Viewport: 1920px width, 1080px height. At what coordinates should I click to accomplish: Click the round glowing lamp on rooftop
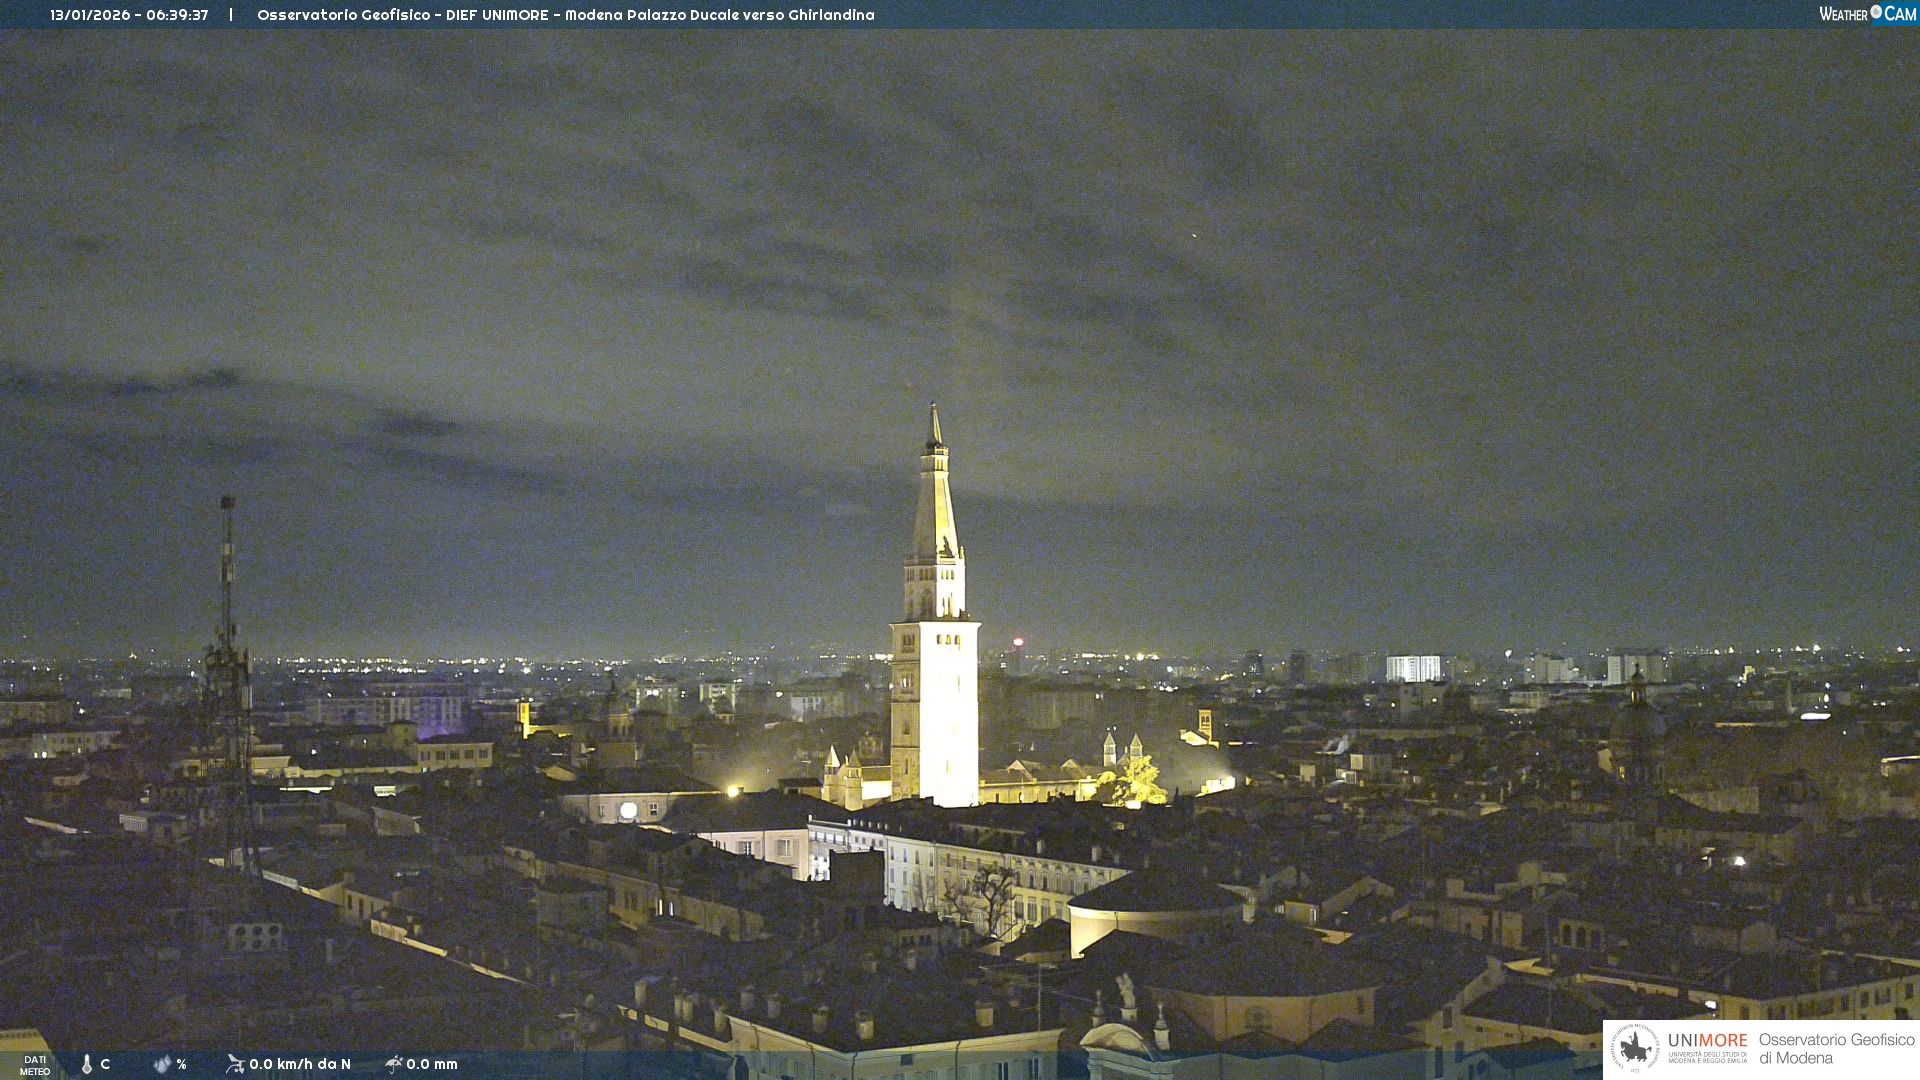coord(628,810)
